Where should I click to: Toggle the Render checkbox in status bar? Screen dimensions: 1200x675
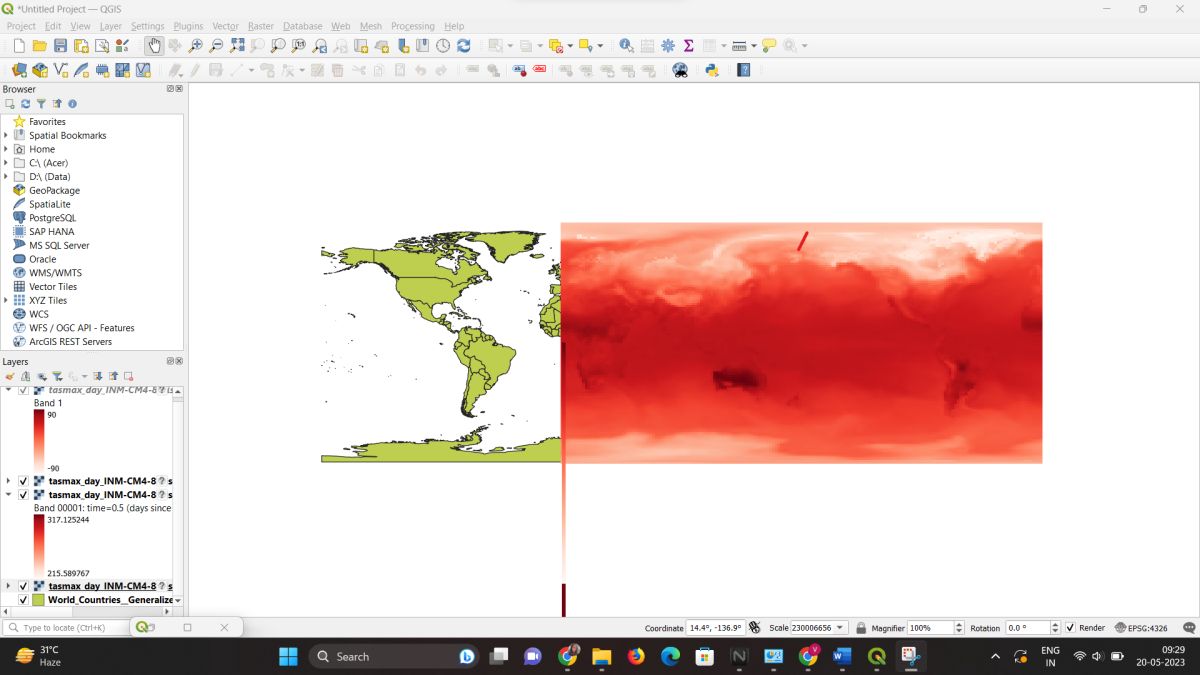tap(1070, 628)
